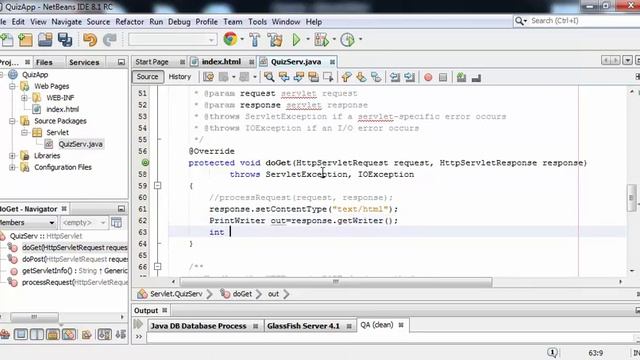Click the green Run Project icon
640x360 pixels.
297,40
